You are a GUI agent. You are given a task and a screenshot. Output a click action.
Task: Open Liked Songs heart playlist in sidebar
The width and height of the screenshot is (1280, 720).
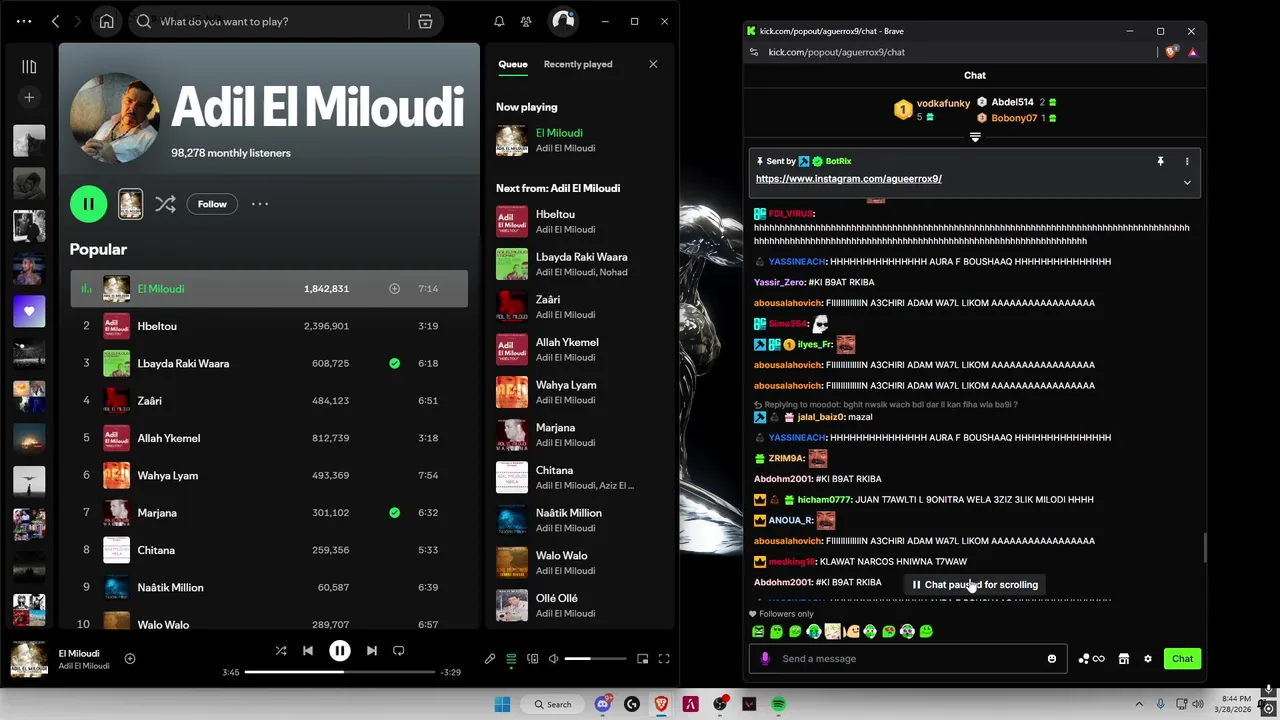coord(29,311)
